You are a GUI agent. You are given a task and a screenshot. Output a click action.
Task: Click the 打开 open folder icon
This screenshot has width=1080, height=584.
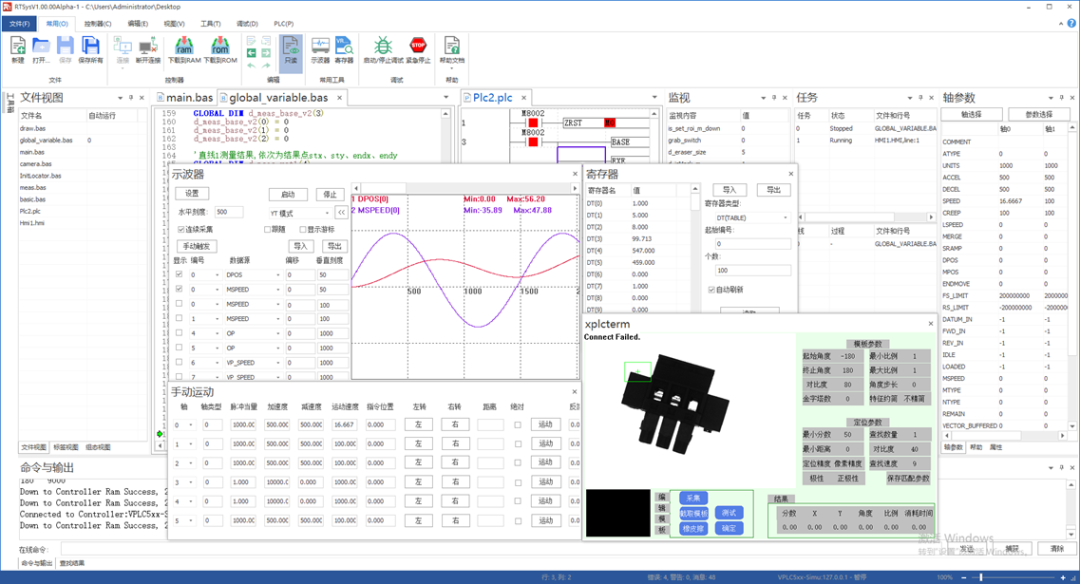tap(41, 46)
